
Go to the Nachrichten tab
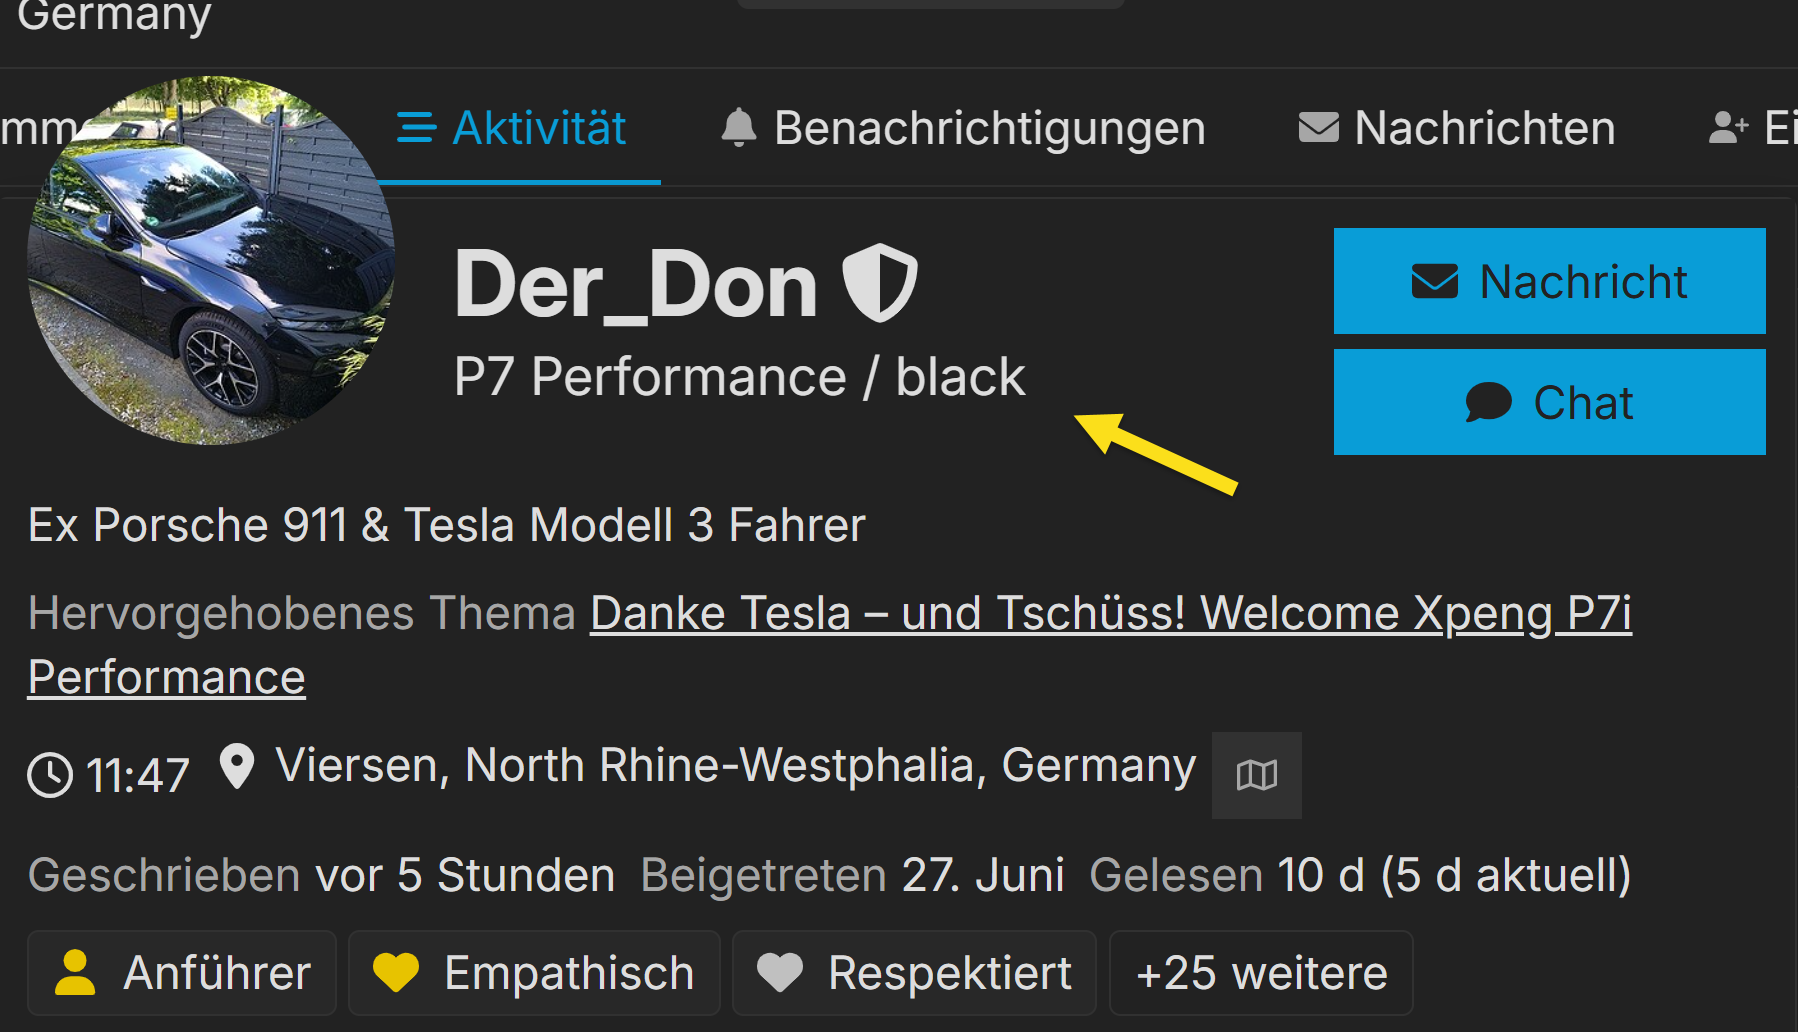1457,128
